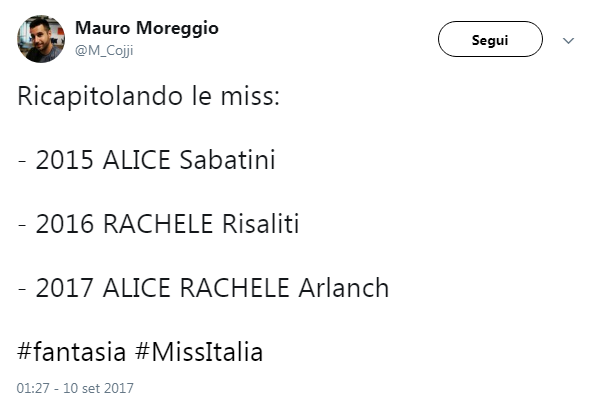The image size is (600, 403).
Task: Click the surname Sabatini
Action: pyautogui.click(x=227, y=160)
